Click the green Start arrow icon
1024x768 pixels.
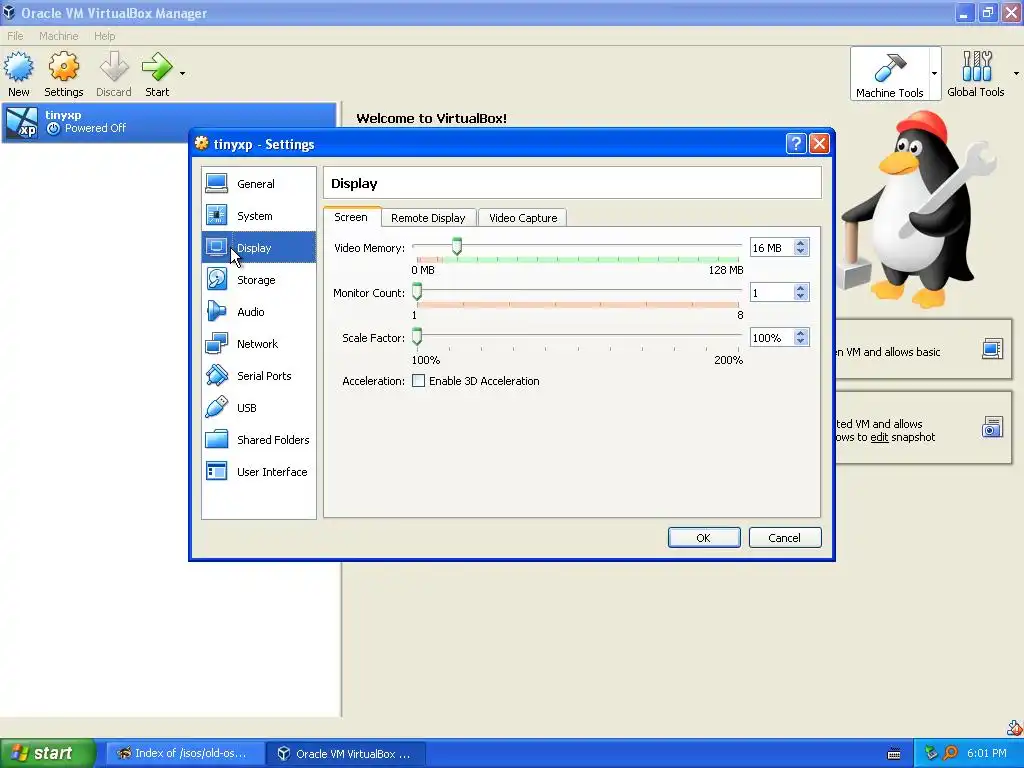click(157, 67)
